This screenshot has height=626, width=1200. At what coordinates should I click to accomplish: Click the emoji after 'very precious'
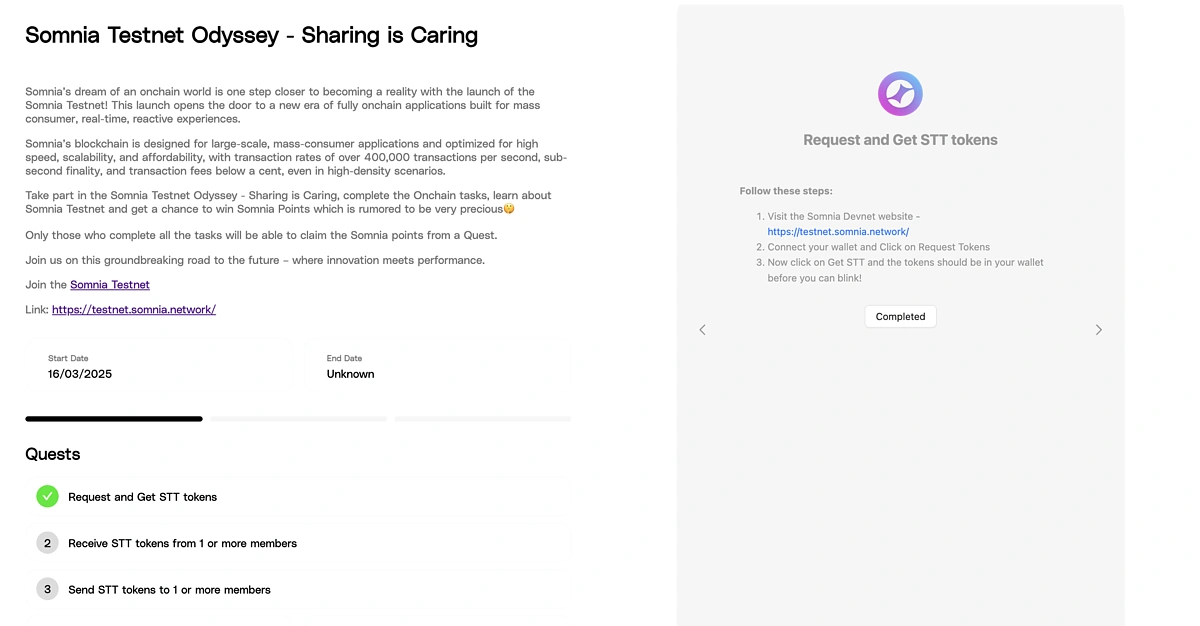(509, 209)
